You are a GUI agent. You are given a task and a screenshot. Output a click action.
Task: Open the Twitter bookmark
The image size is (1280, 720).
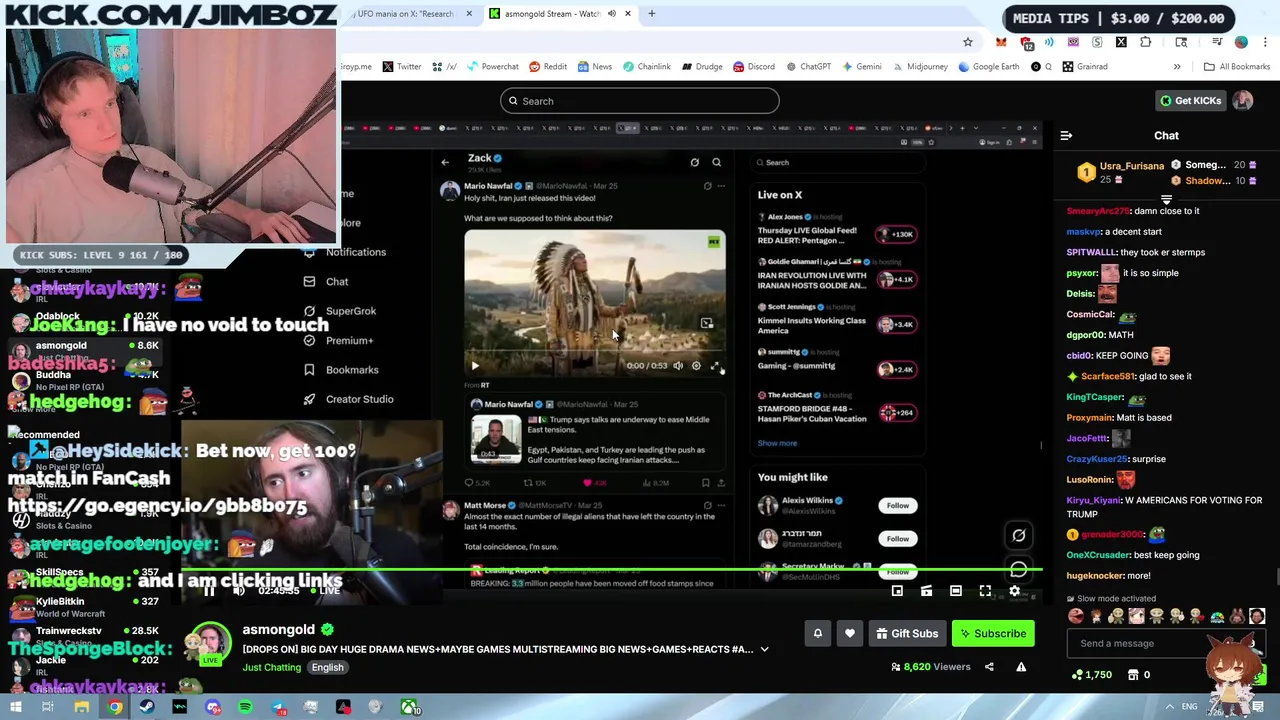tap(401, 67)
